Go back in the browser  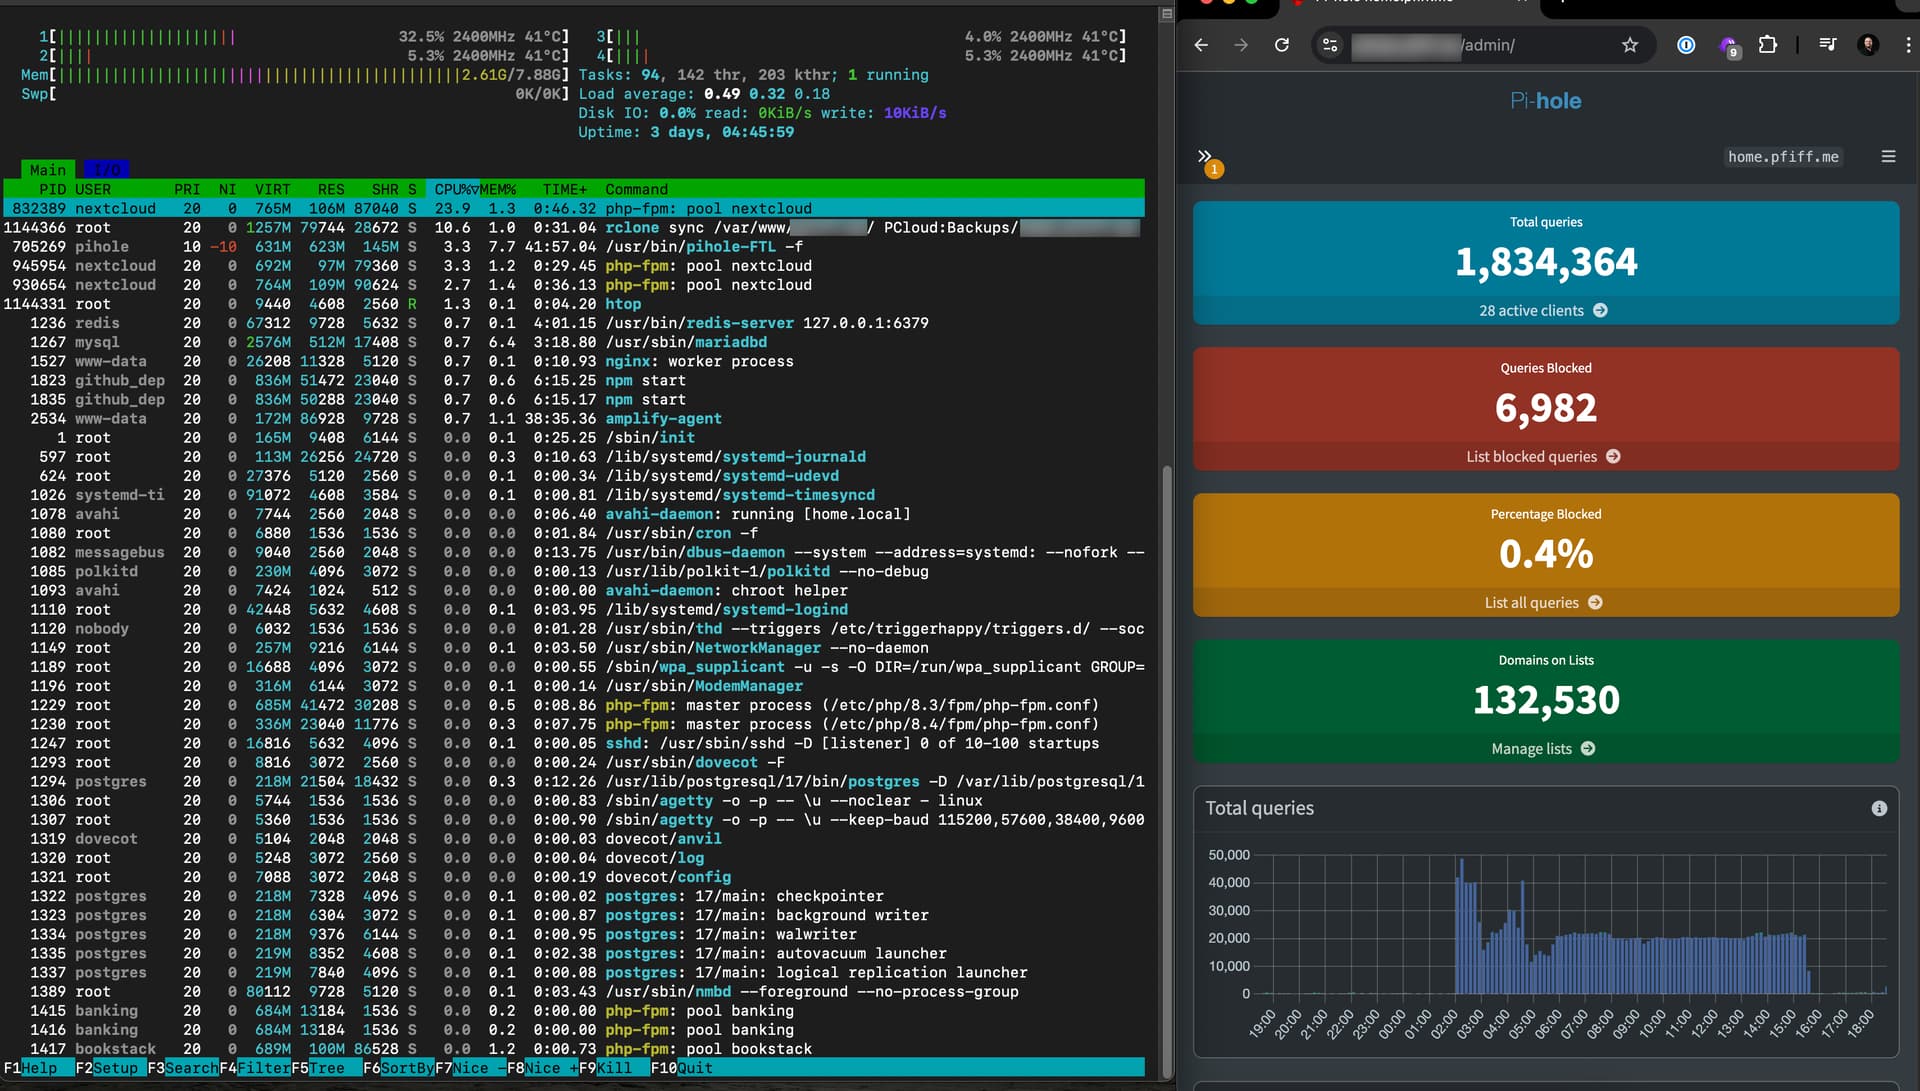[1201, 45]
